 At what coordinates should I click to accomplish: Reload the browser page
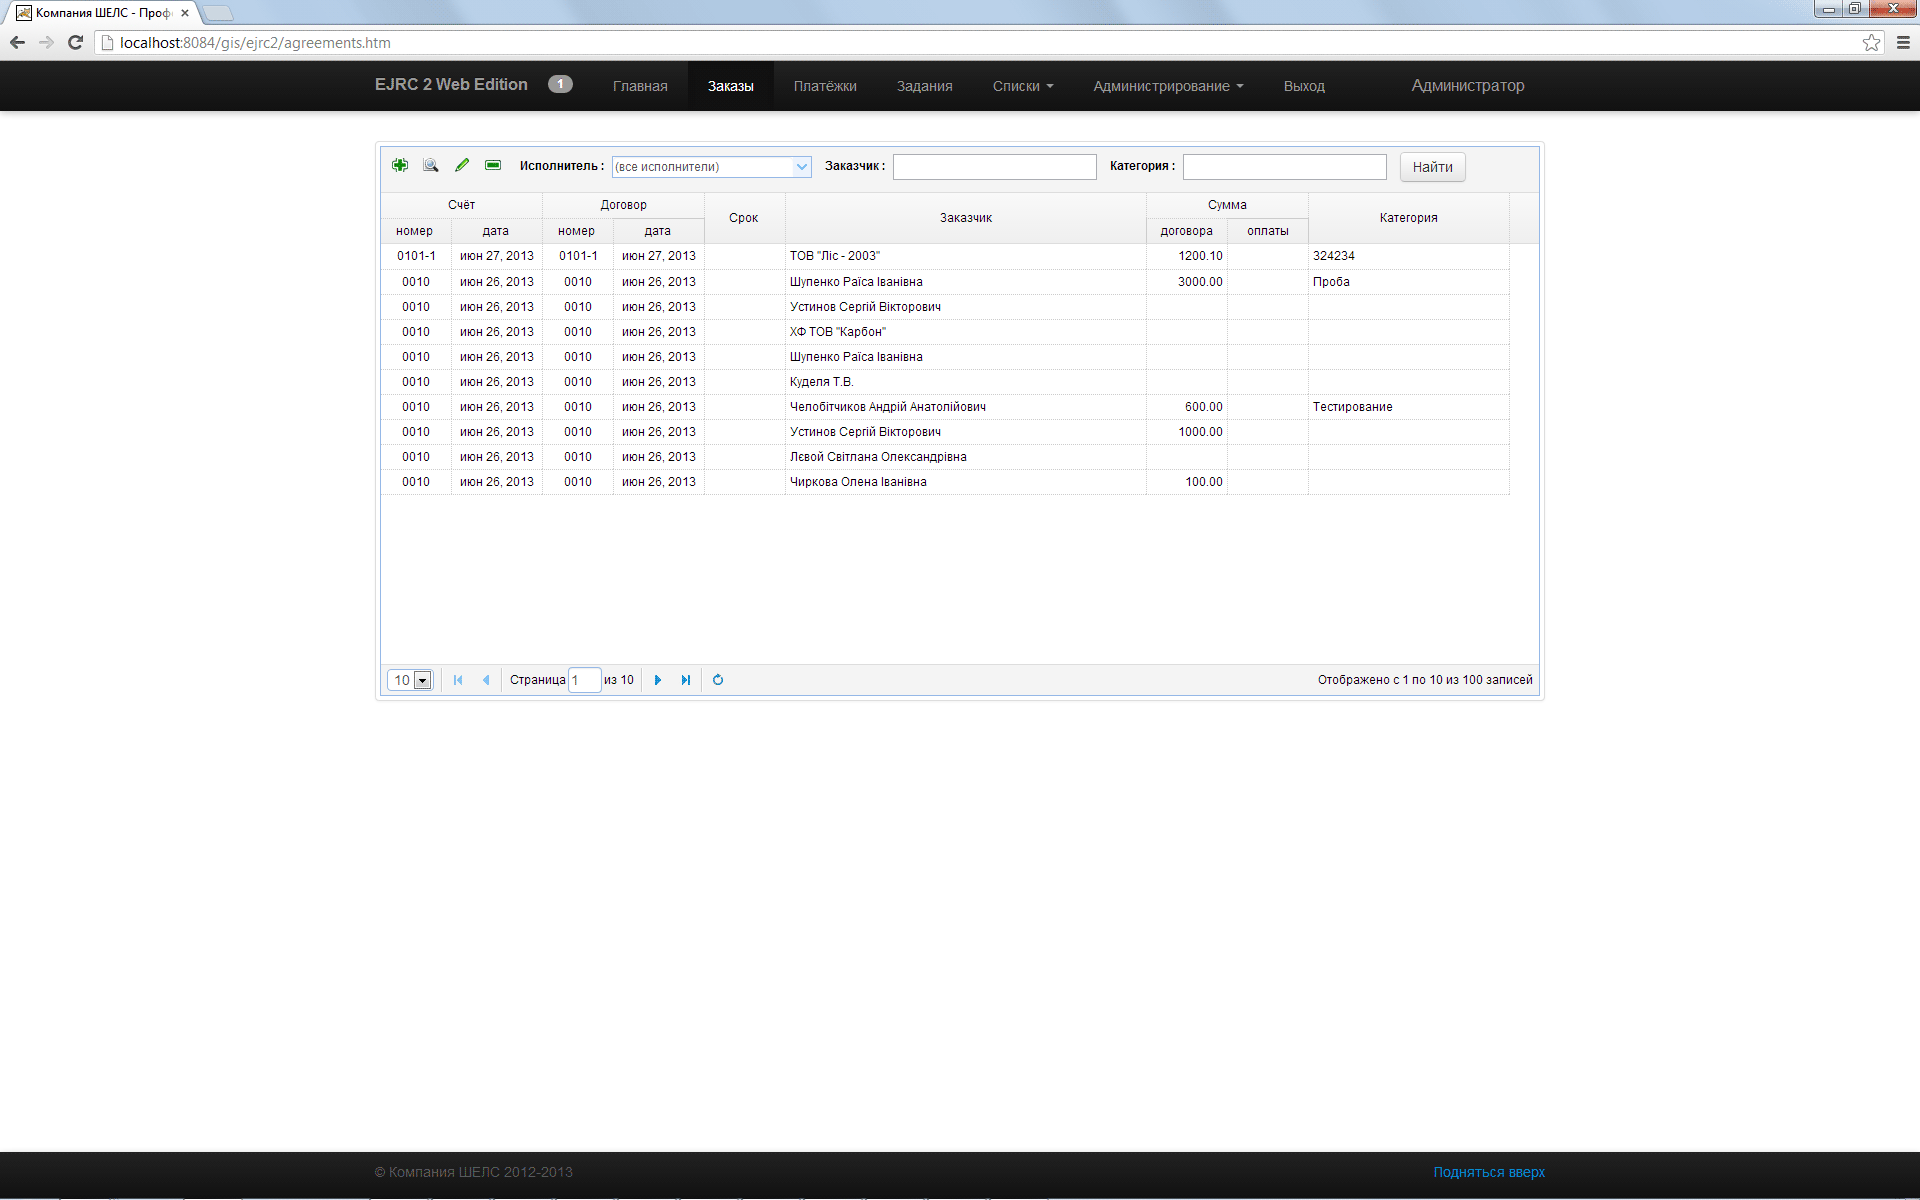pyautogui.click(x=75, y=42)
